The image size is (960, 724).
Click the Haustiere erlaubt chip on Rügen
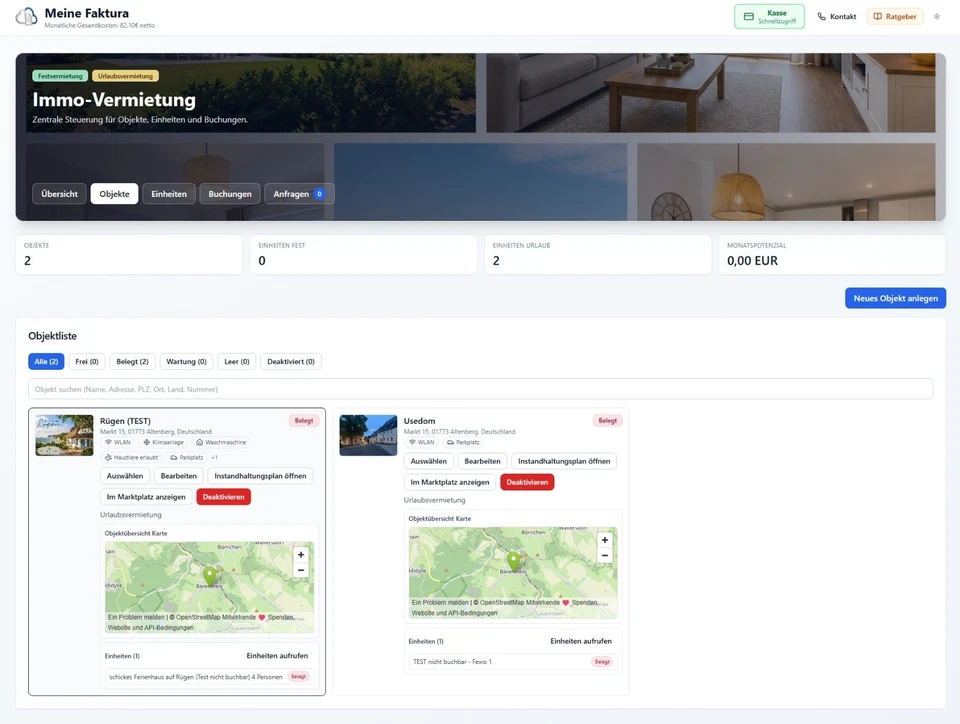tap(132, 457)
